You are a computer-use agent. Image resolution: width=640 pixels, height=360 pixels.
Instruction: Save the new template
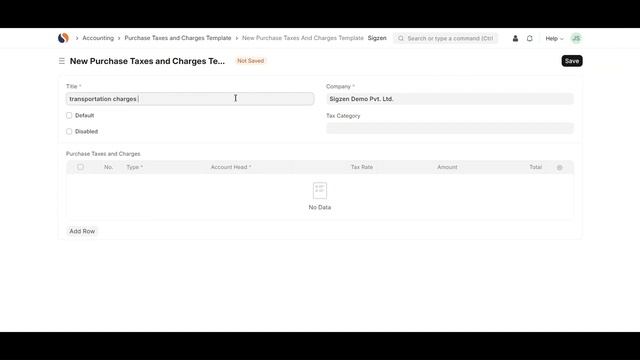[x=572, y=61]
